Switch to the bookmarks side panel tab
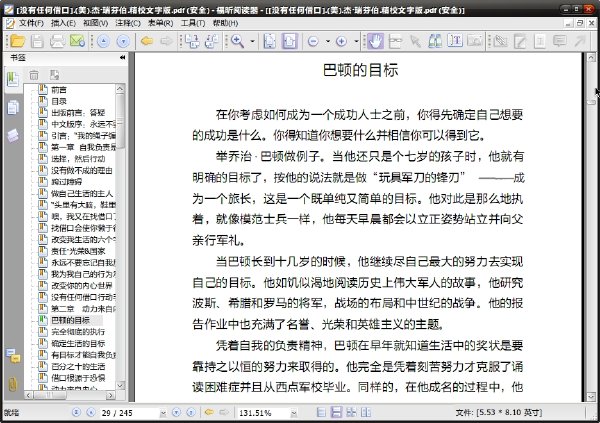Image resolution: width=600 pixels, height=423 pixels. 13,80
